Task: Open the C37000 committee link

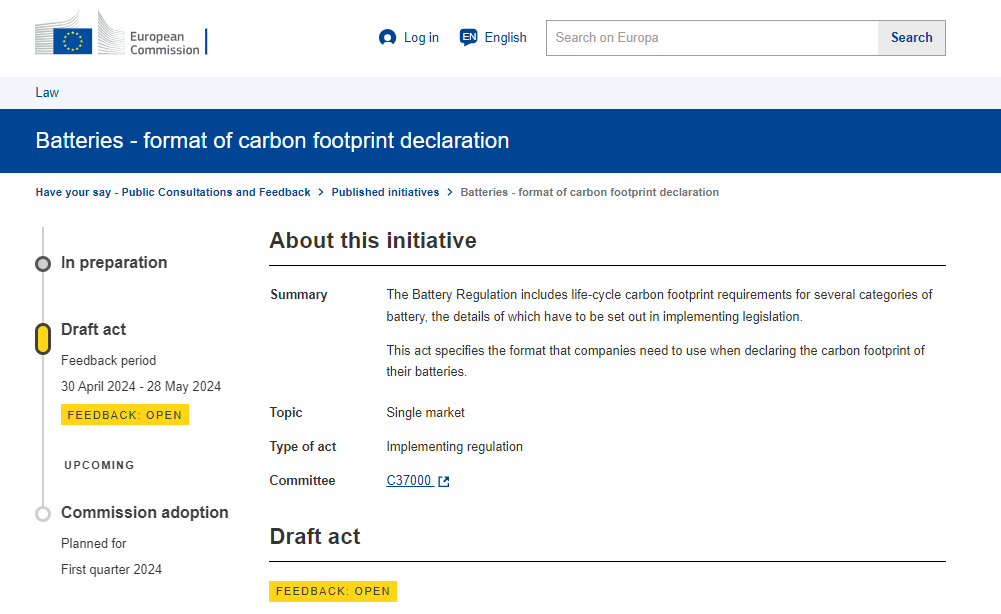Action: [x=409, y=481]
